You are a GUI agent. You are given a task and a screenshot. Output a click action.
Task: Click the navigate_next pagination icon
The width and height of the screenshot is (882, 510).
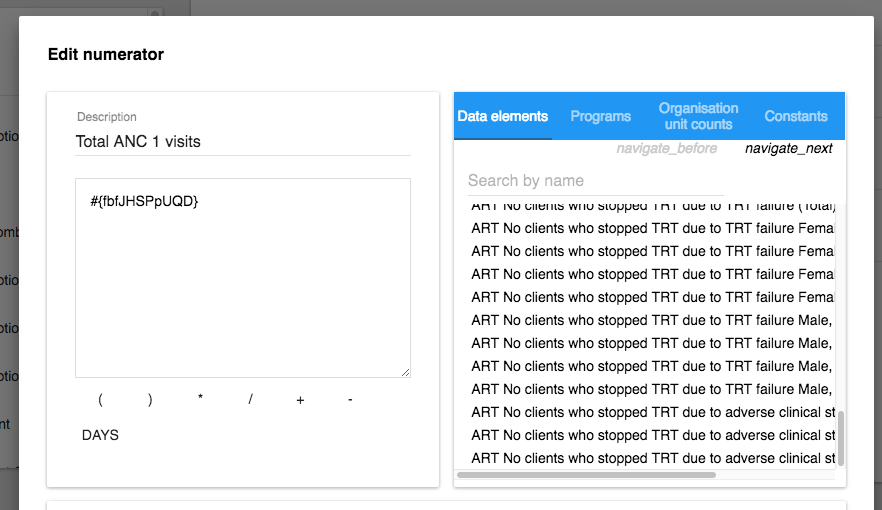(788, 149)
